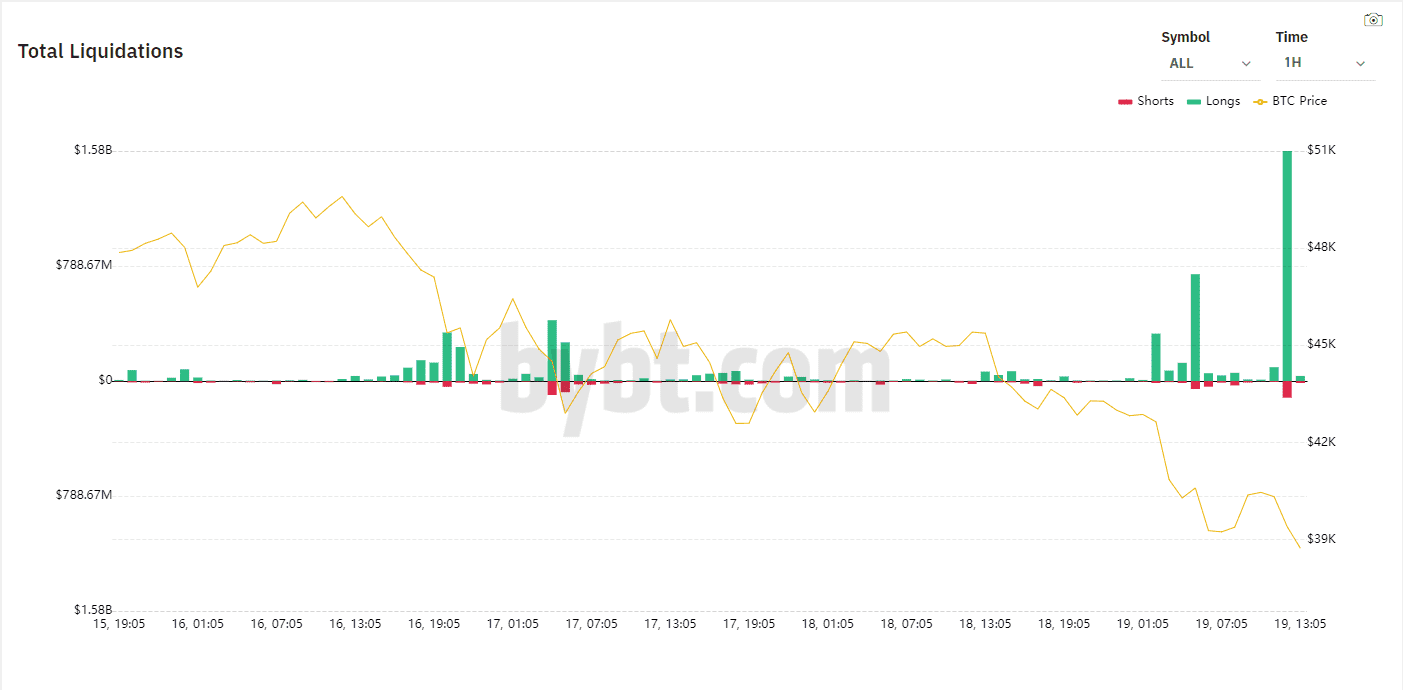Image resolution: width=1403 pixels, height=690 pixels.
Task: Hide the BTC Price series via legend label
Action: (x=1299, y=101)
